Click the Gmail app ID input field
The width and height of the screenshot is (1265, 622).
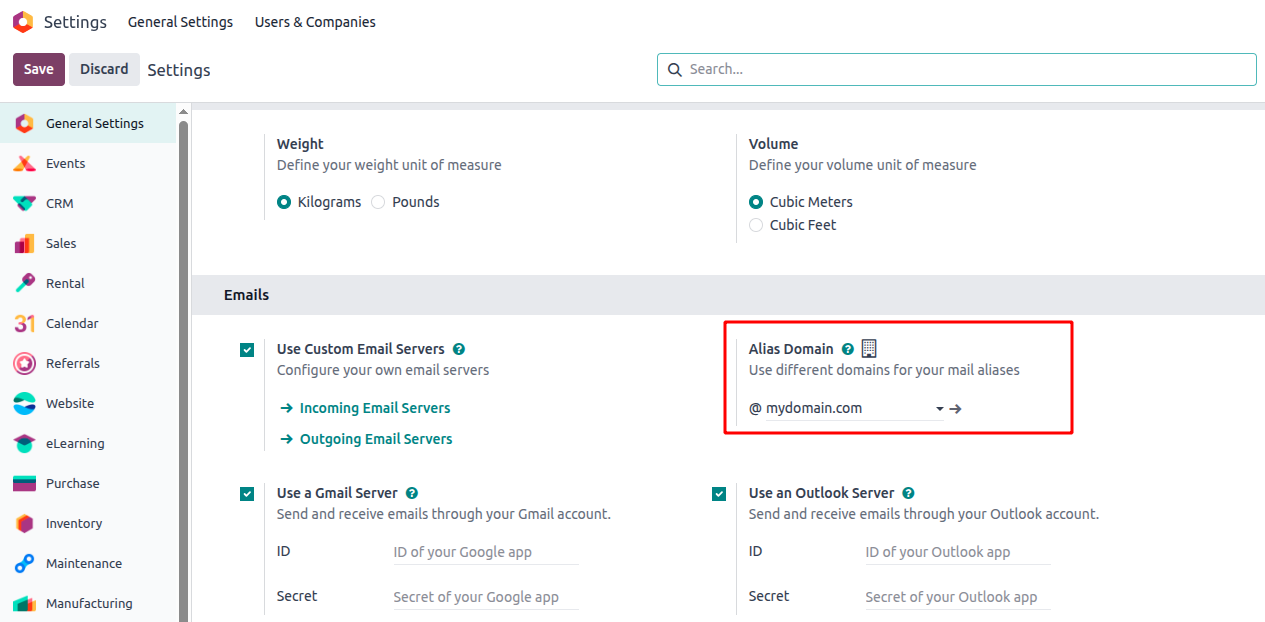coord(485,552)
